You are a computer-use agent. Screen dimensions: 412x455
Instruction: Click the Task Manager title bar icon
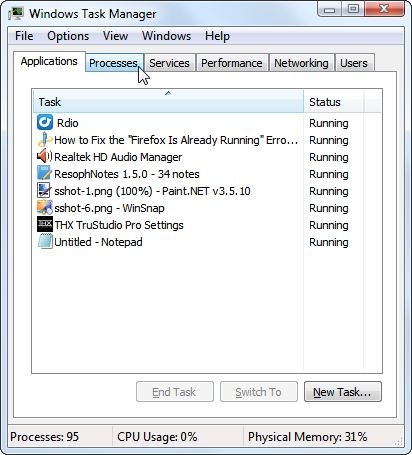16,13
